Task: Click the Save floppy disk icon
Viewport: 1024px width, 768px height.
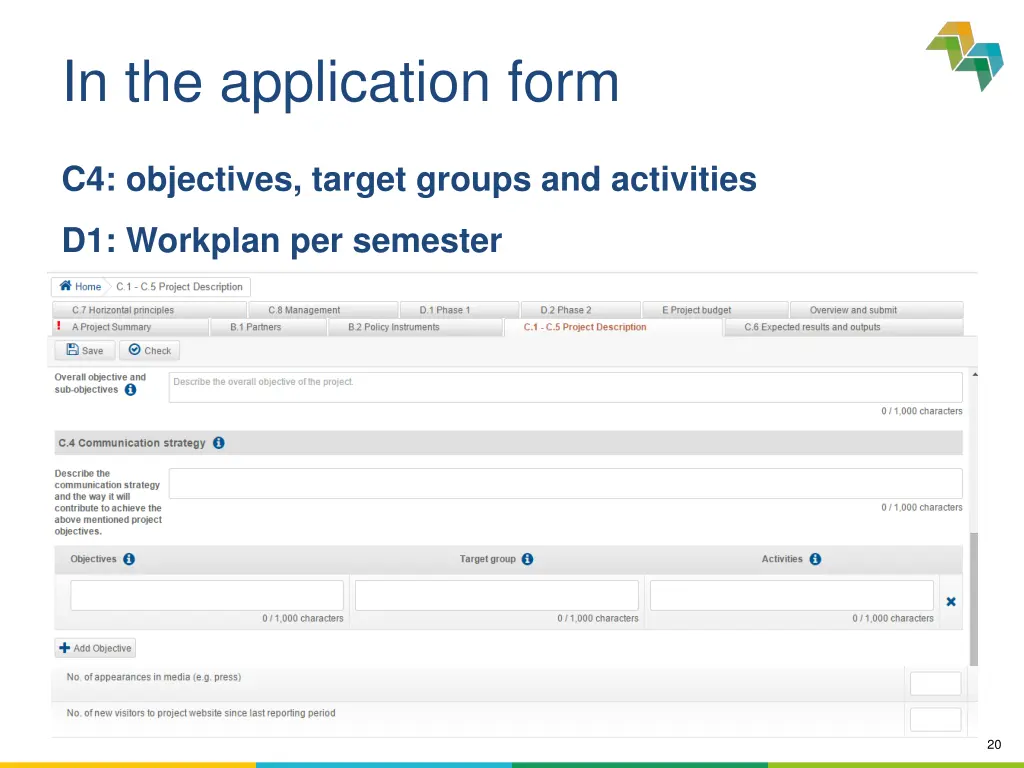Action: pos(72,349)
